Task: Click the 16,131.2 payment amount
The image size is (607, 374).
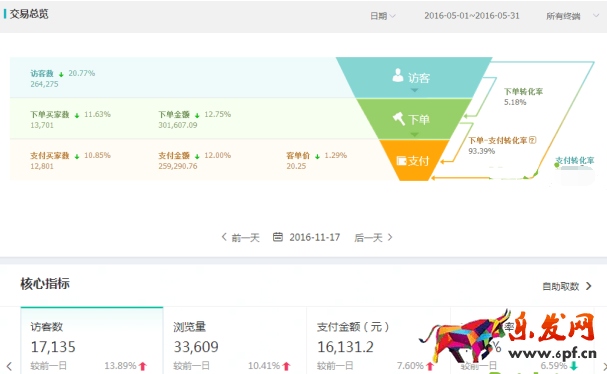Action: pyautogui.click(x=345, y=347)
